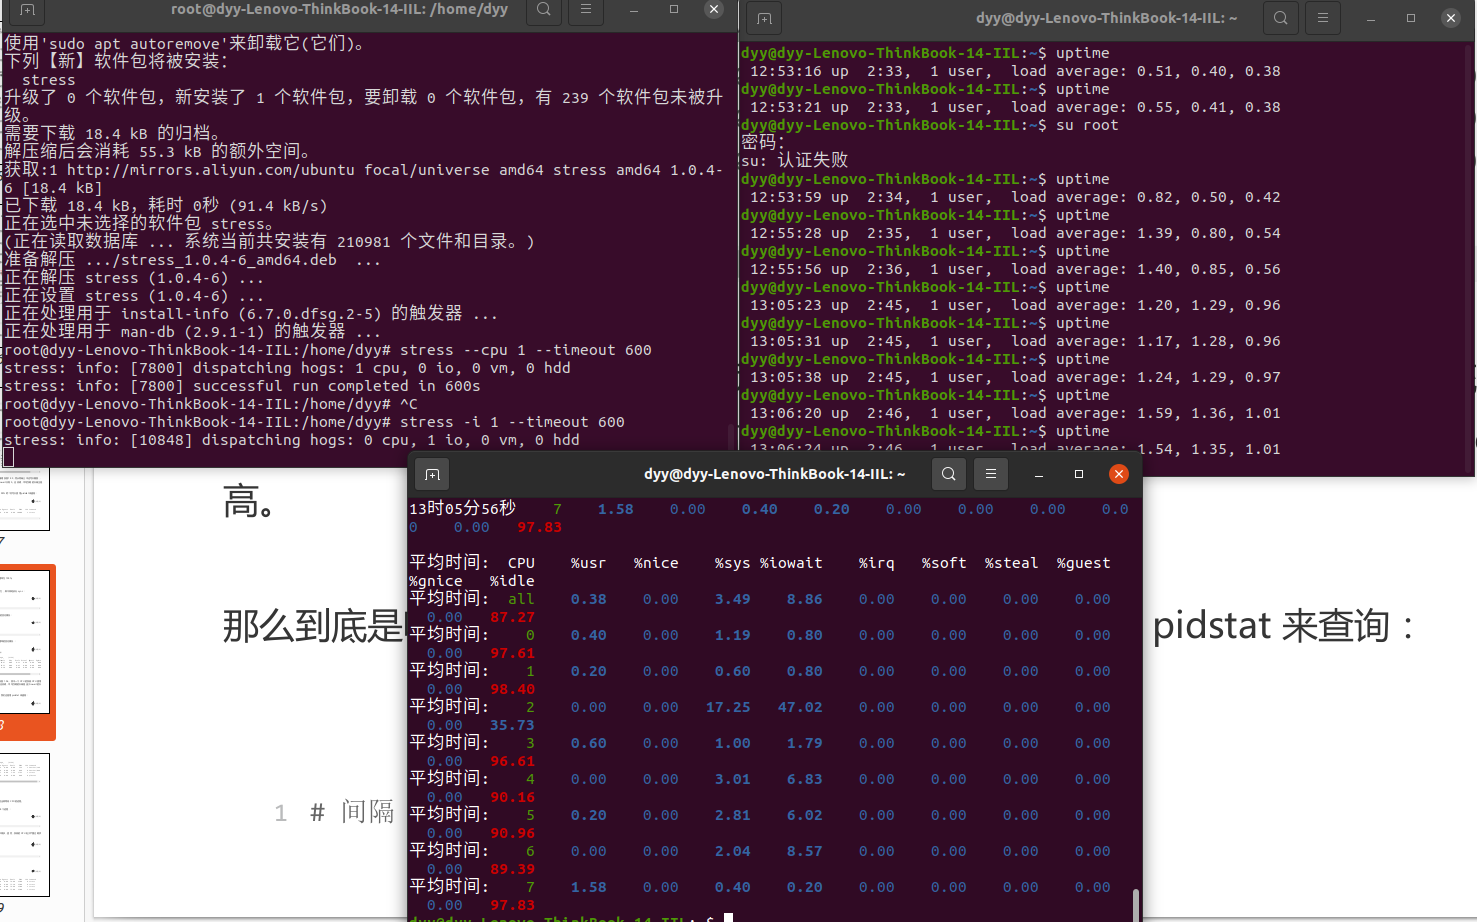Viewport: 1477px width, 922px height.
Task: Click the %idle column header
Action: (512, 581)
